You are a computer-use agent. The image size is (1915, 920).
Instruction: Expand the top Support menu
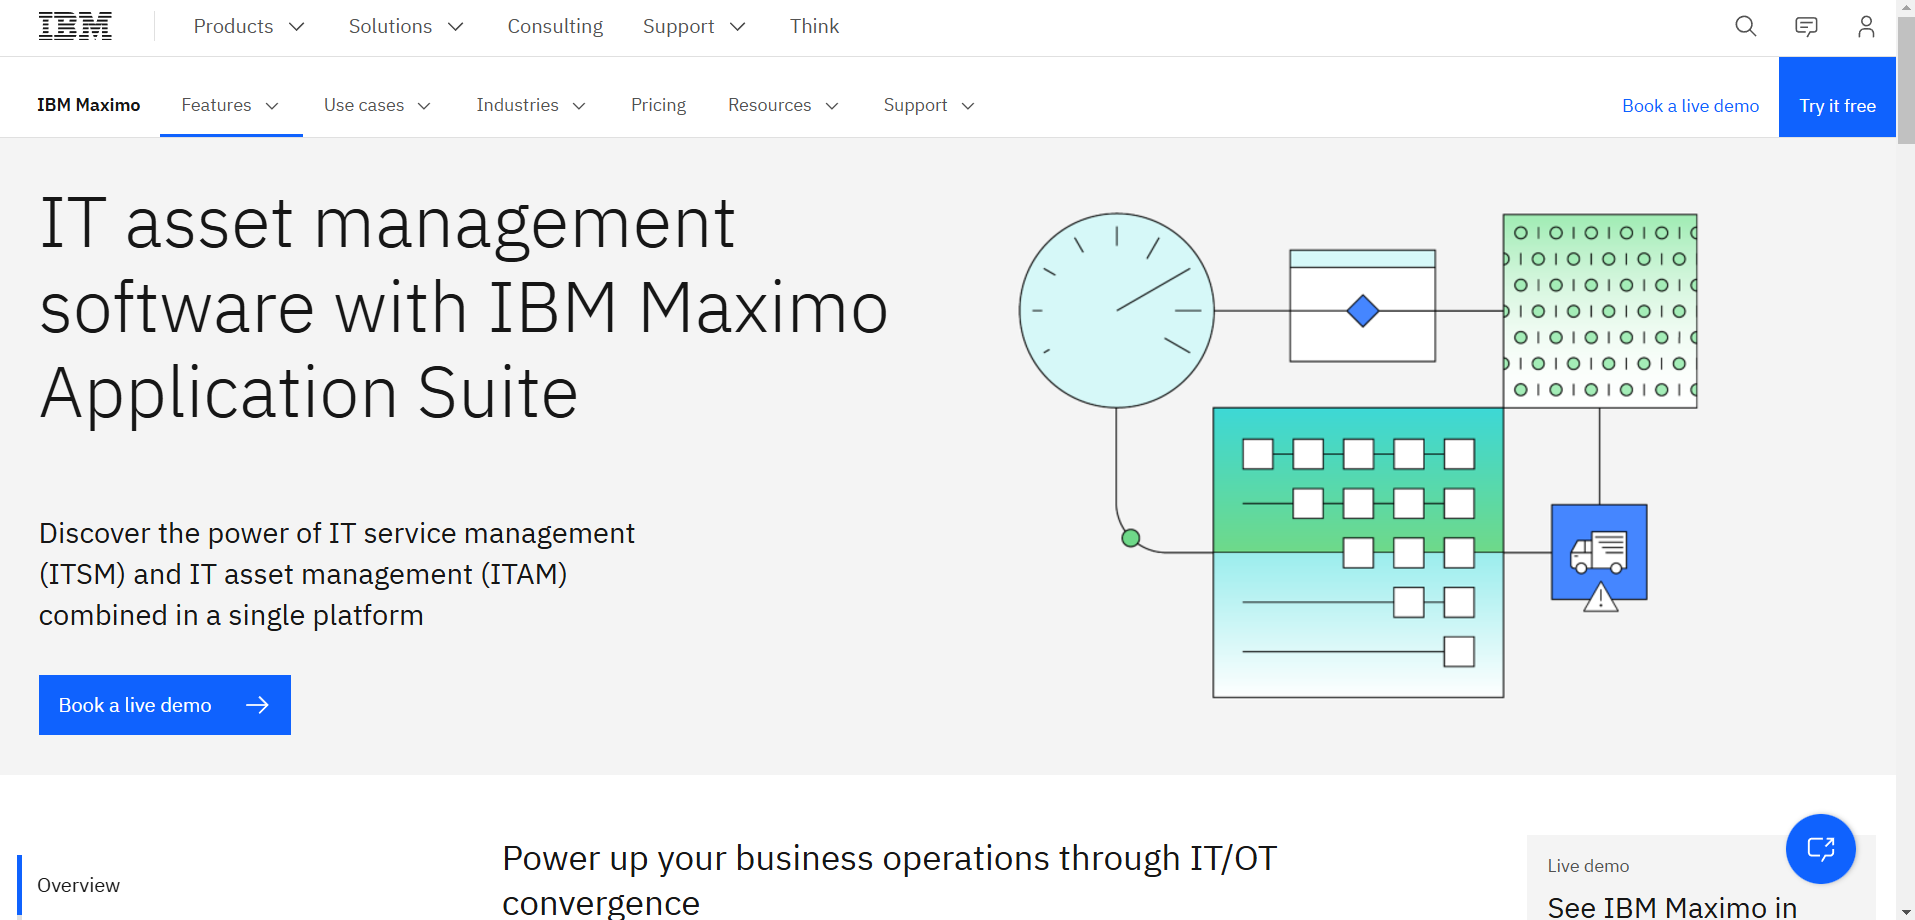[694, 26]
